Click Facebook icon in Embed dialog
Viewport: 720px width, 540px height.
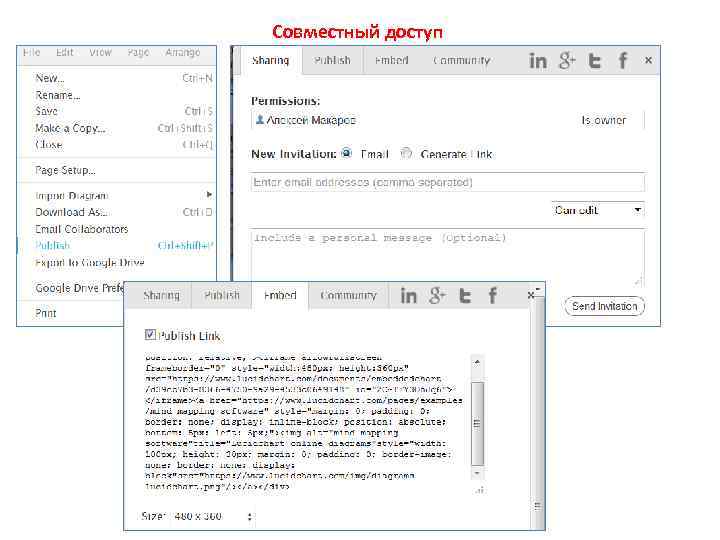click(x=493, y=295)
